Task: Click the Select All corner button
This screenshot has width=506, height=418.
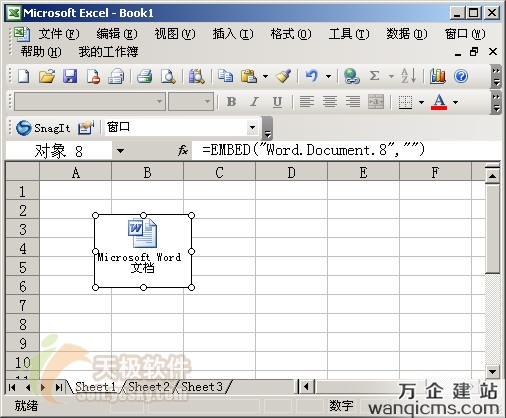Action: [22, 172]
